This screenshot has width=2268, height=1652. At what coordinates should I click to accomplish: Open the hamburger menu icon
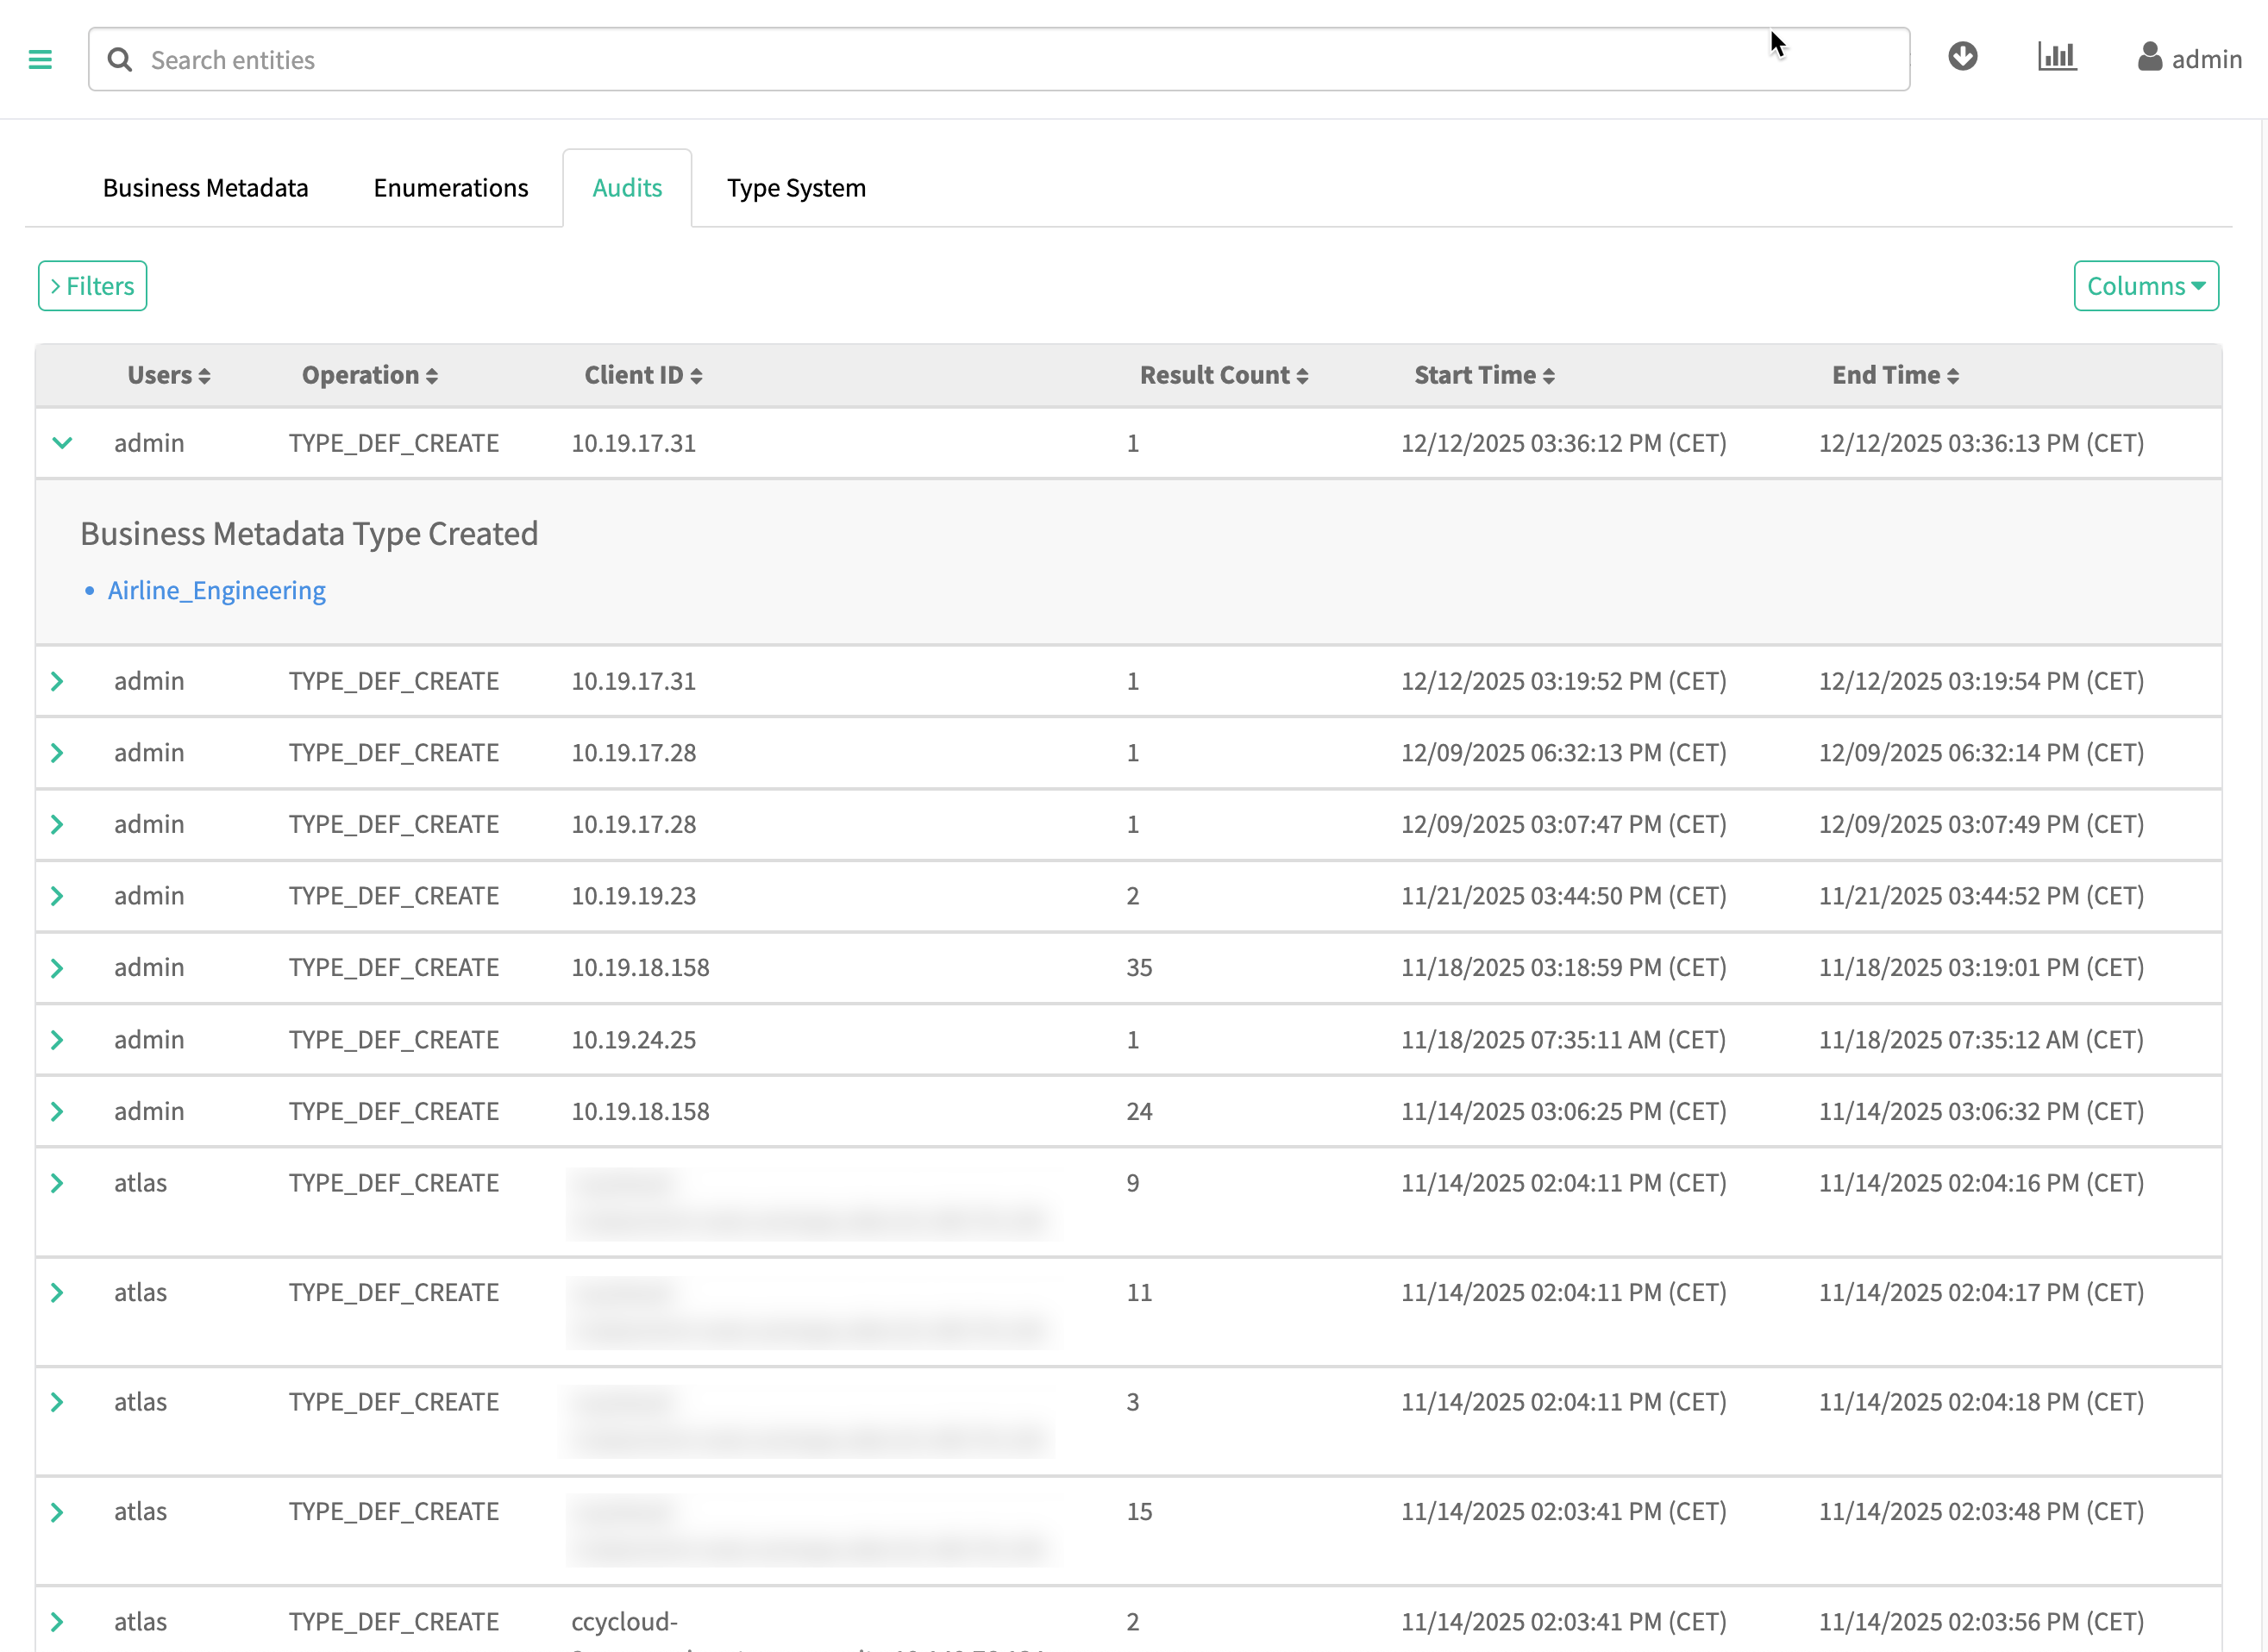[x=40, y=60]
